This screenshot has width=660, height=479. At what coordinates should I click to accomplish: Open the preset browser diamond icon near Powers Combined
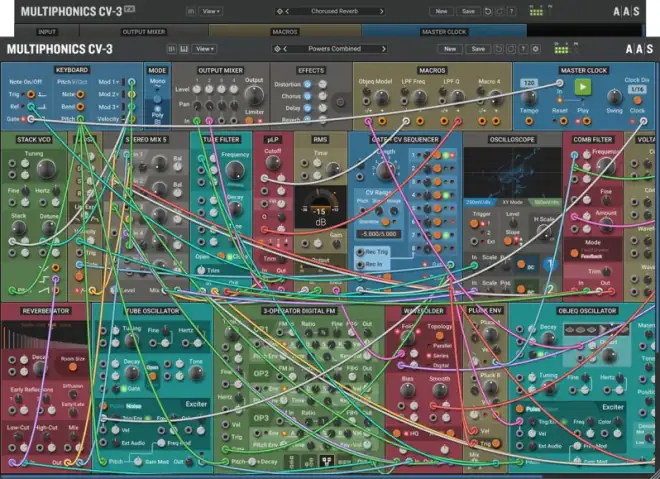(x=277, y=49)
